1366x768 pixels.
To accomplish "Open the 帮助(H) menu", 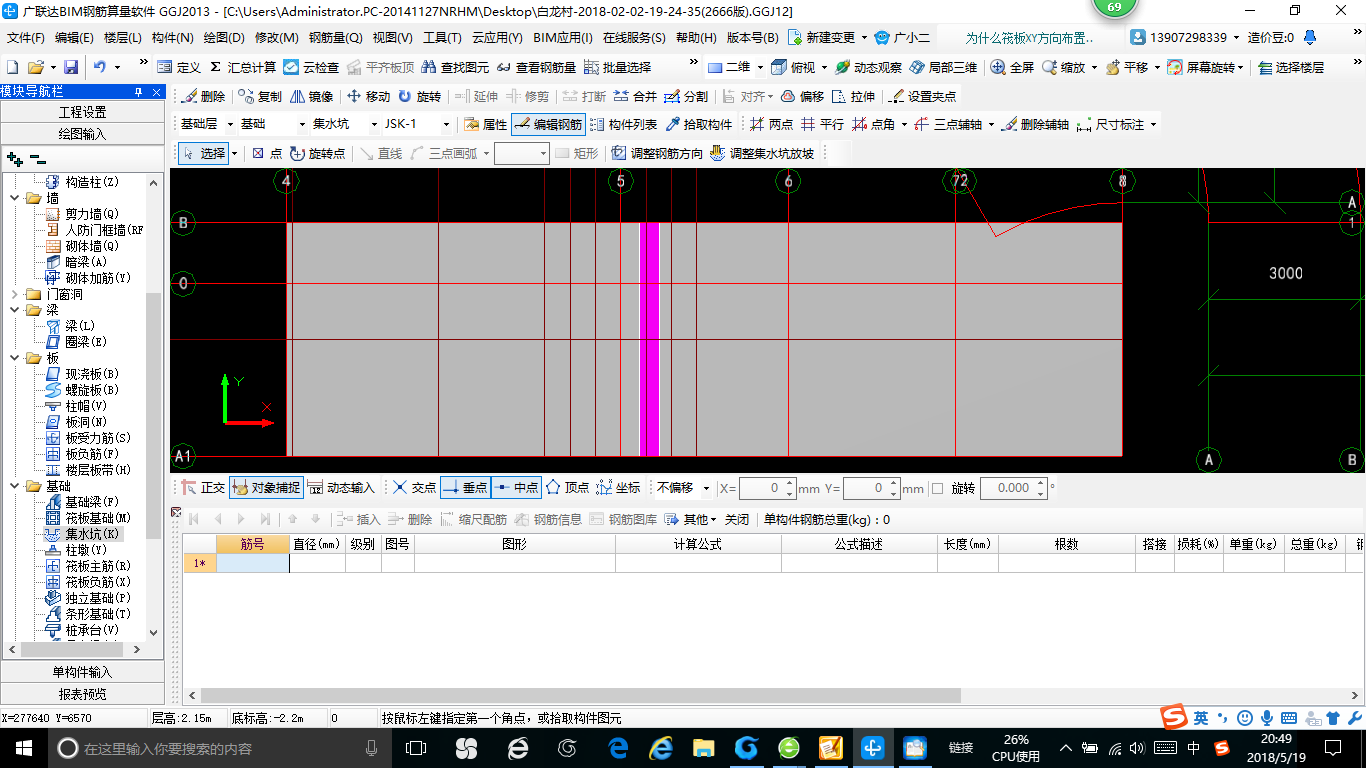I will [x=696, y=38].
